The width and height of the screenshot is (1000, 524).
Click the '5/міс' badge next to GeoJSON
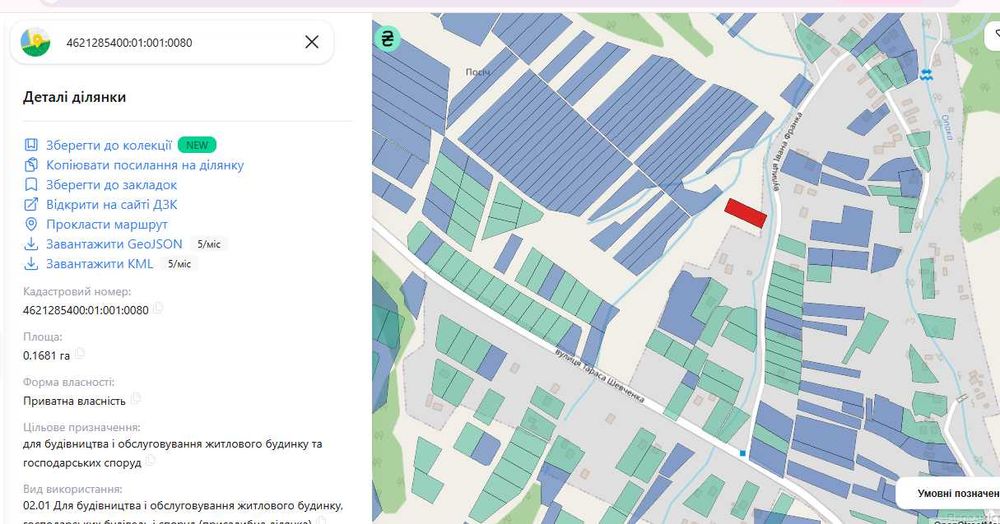[209, 244]
